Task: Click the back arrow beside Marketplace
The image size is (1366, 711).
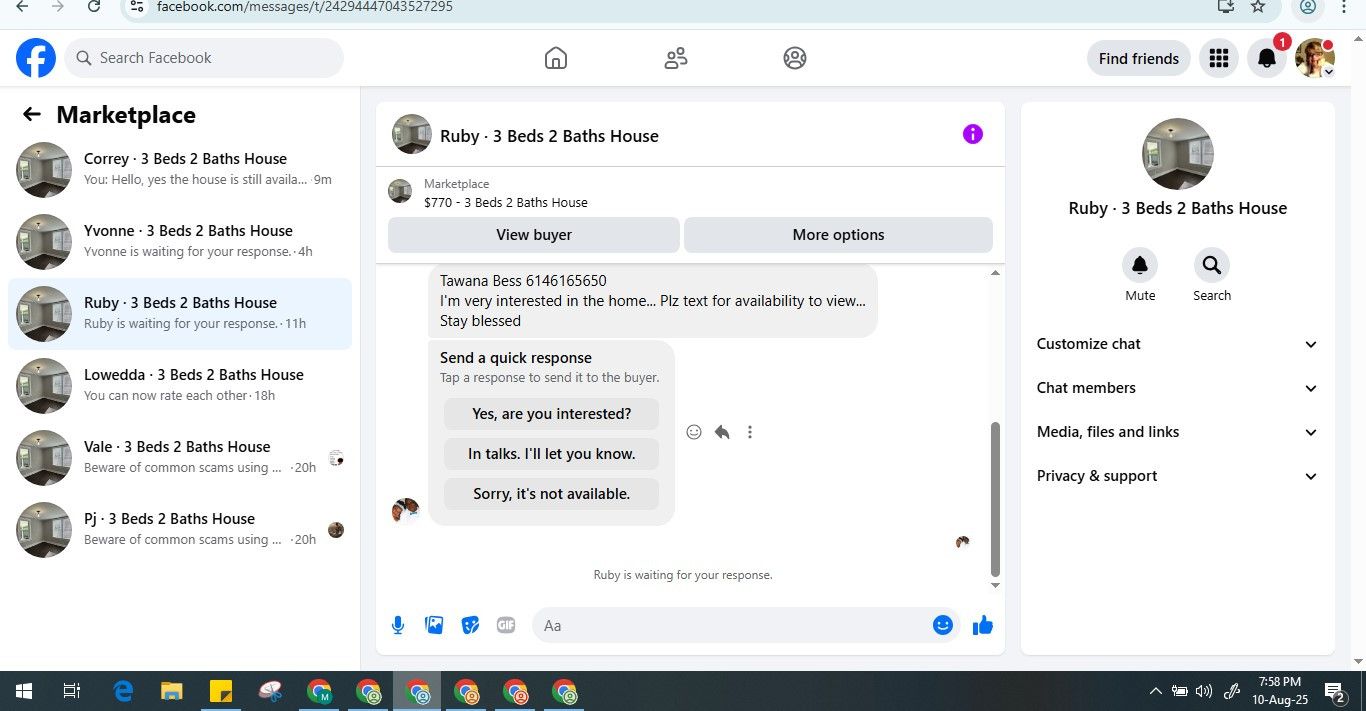Action: click(32, 115)
